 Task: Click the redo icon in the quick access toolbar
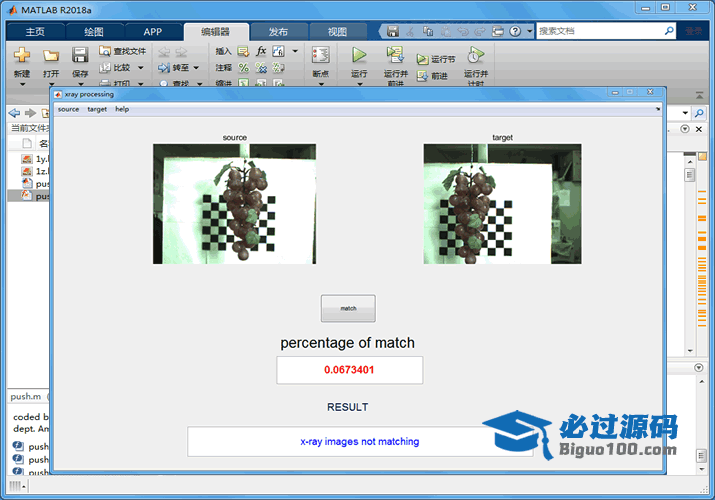tap(480, 31)
